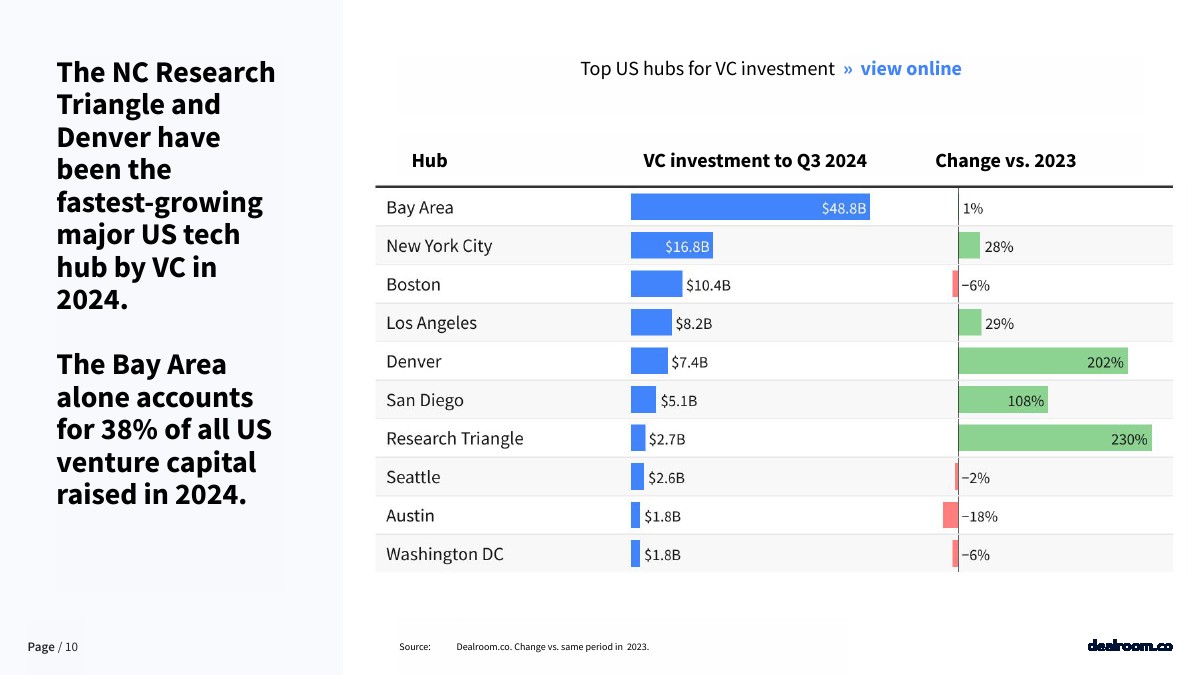Select the "Hub" column header

[429, 161]
